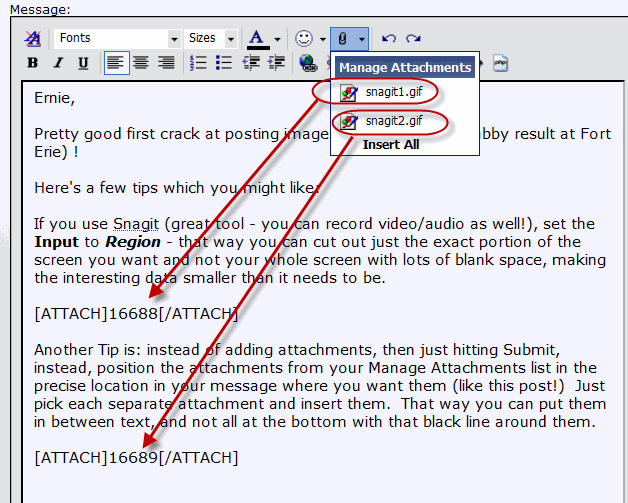628x503 pixels.
Task: Toggle bold formatting
Action: (32, 63)
